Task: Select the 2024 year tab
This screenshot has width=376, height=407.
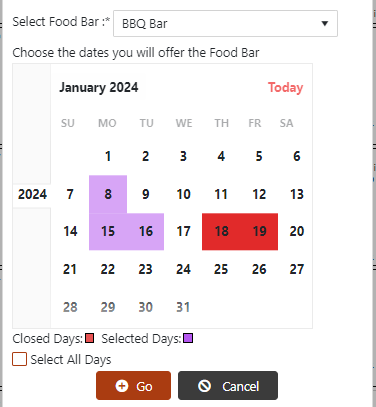Action: [x=32, y=194]
